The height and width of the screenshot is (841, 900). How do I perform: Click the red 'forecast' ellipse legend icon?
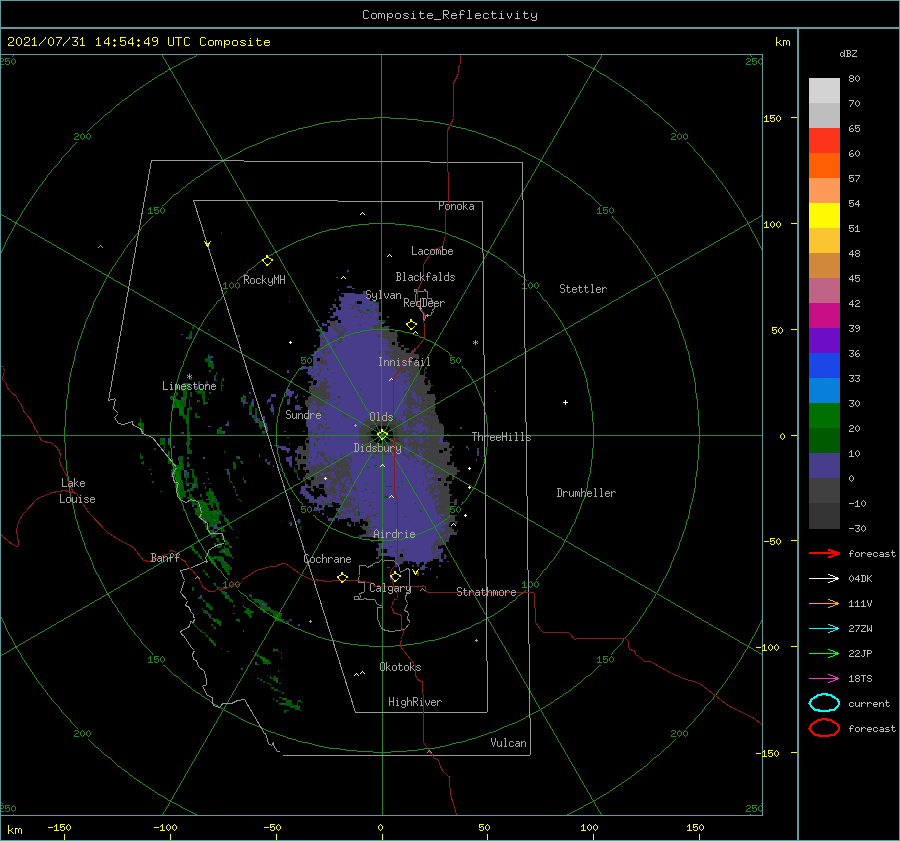(x=824, y=728)
